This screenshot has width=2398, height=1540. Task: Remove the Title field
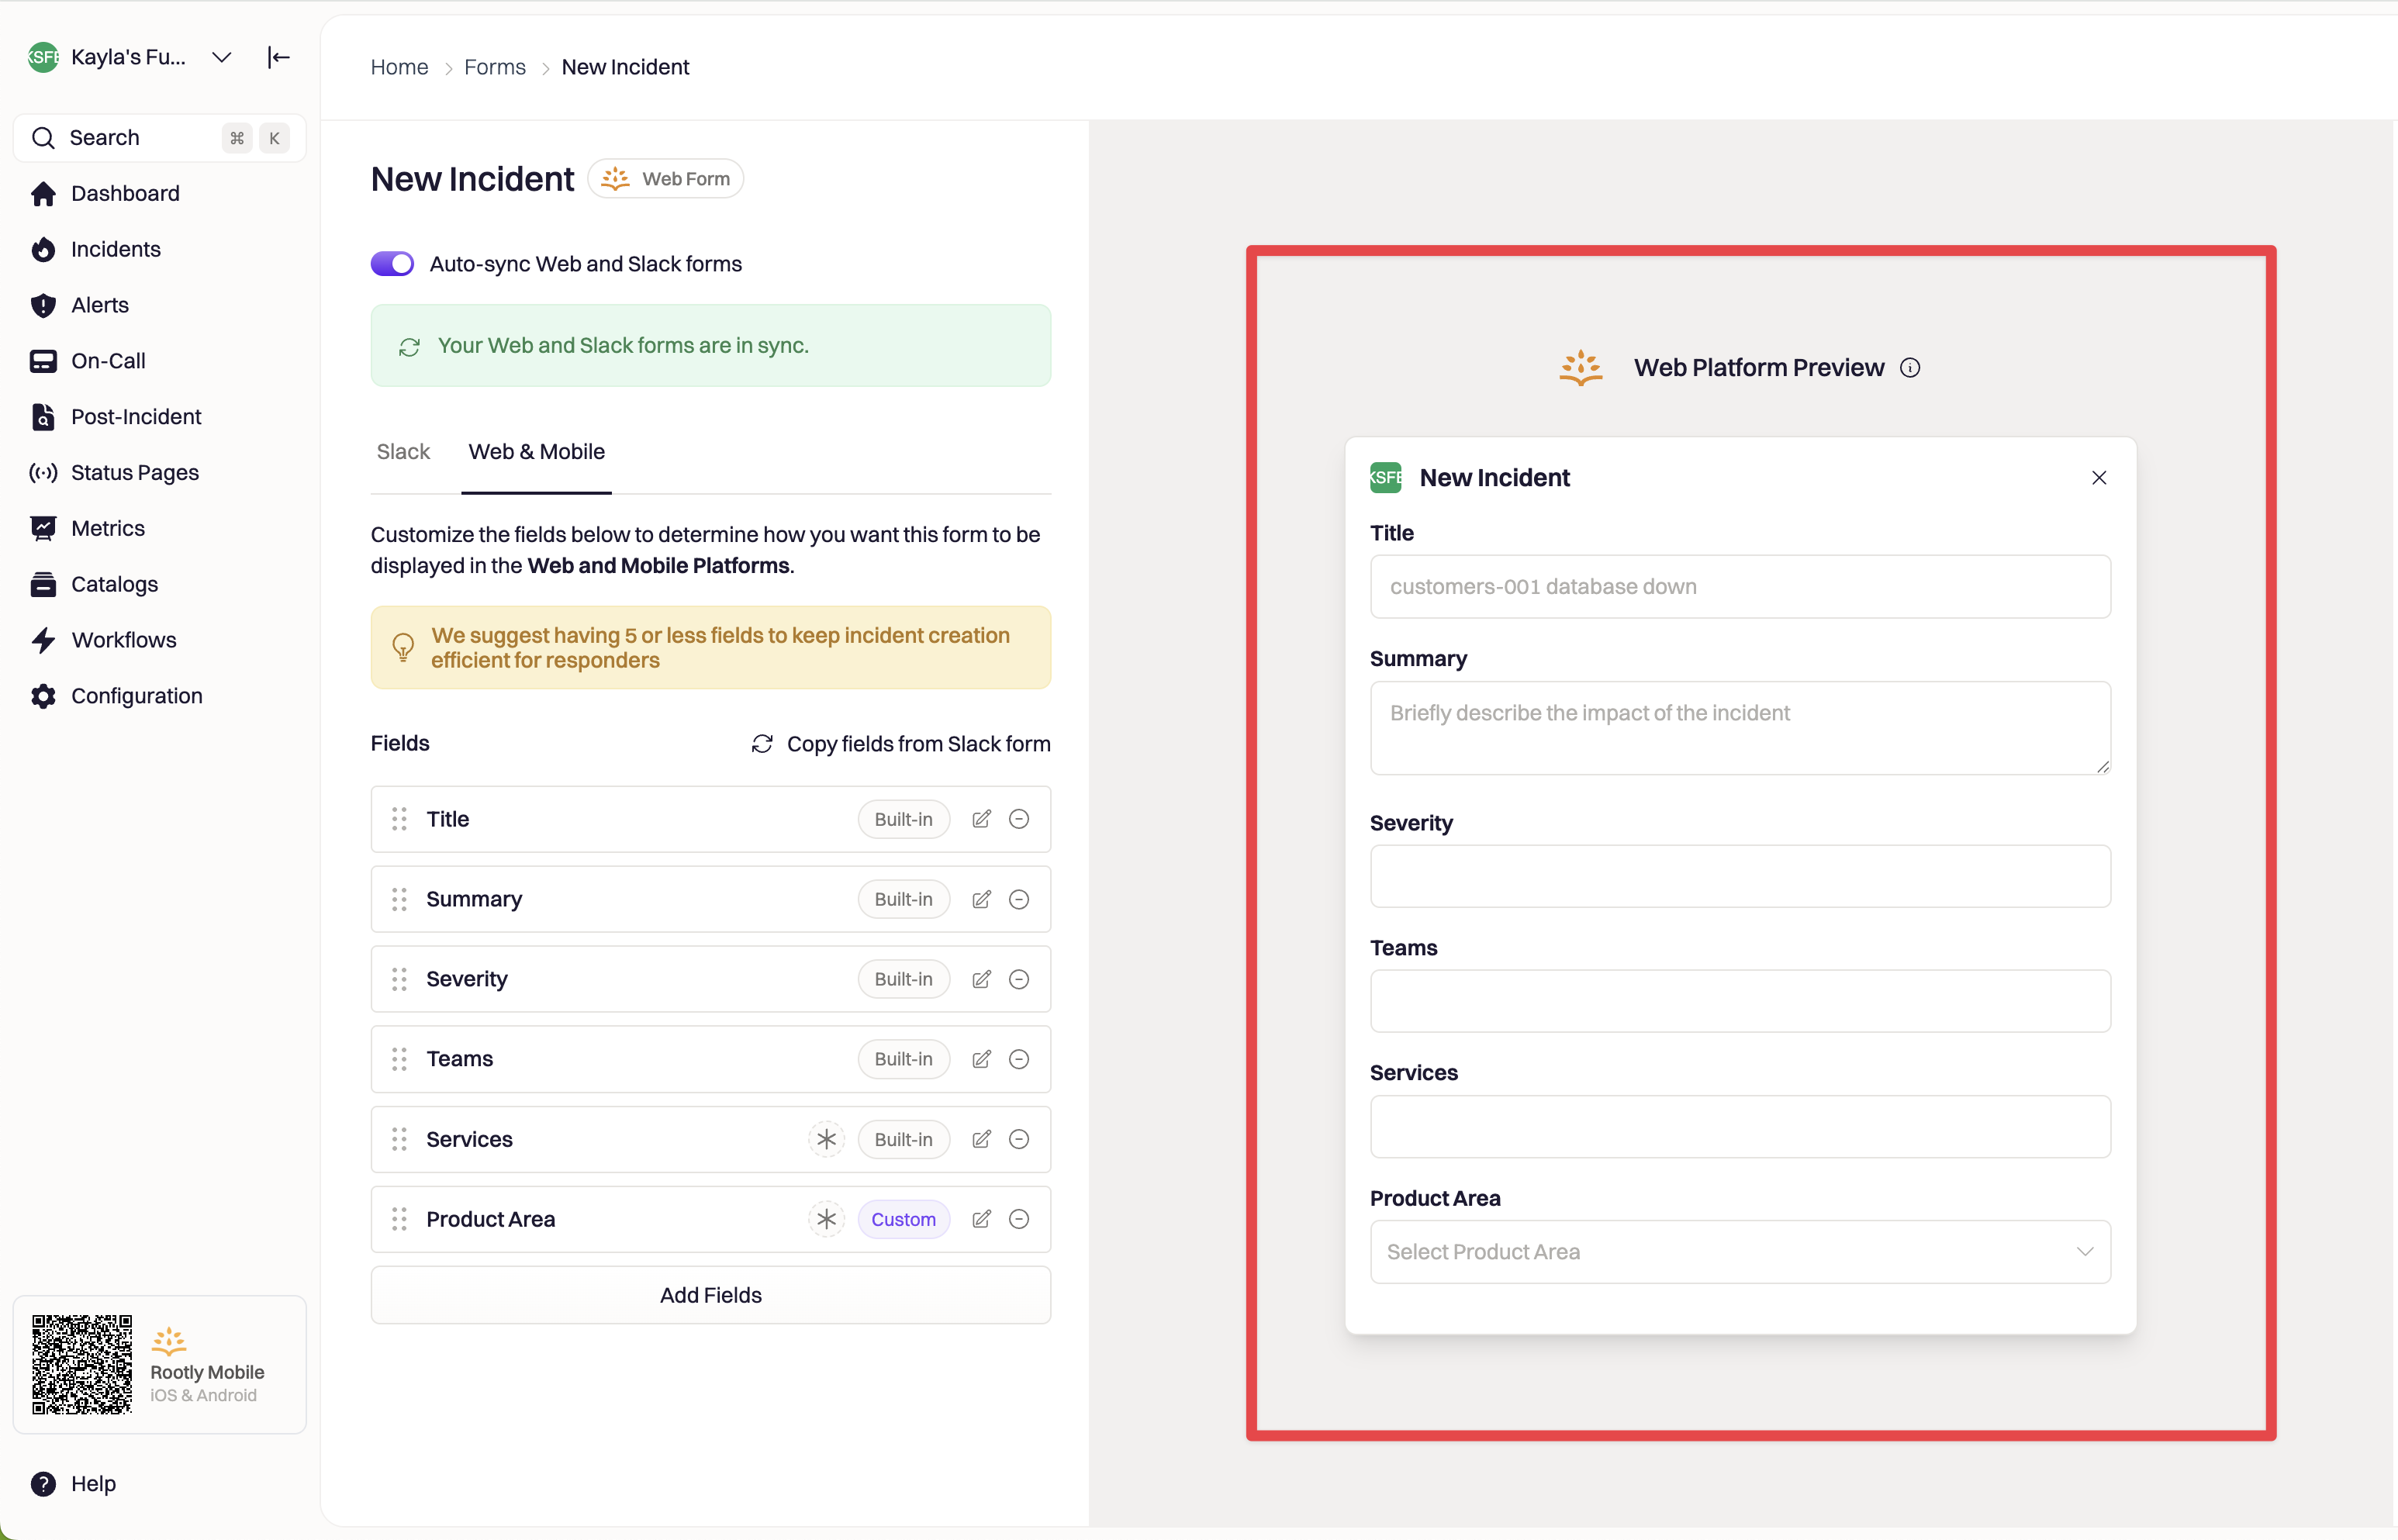coord(1019,820)
